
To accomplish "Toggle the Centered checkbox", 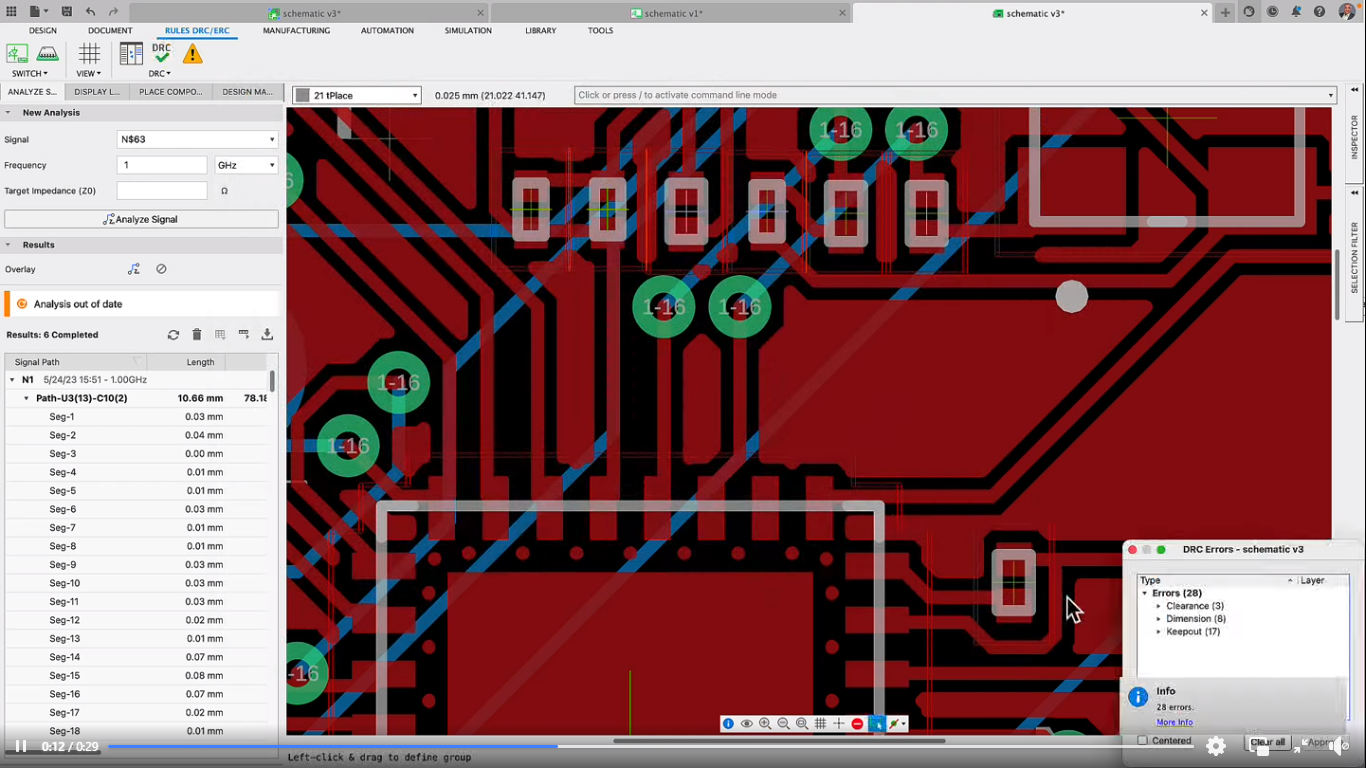I will click(1143, 741).
